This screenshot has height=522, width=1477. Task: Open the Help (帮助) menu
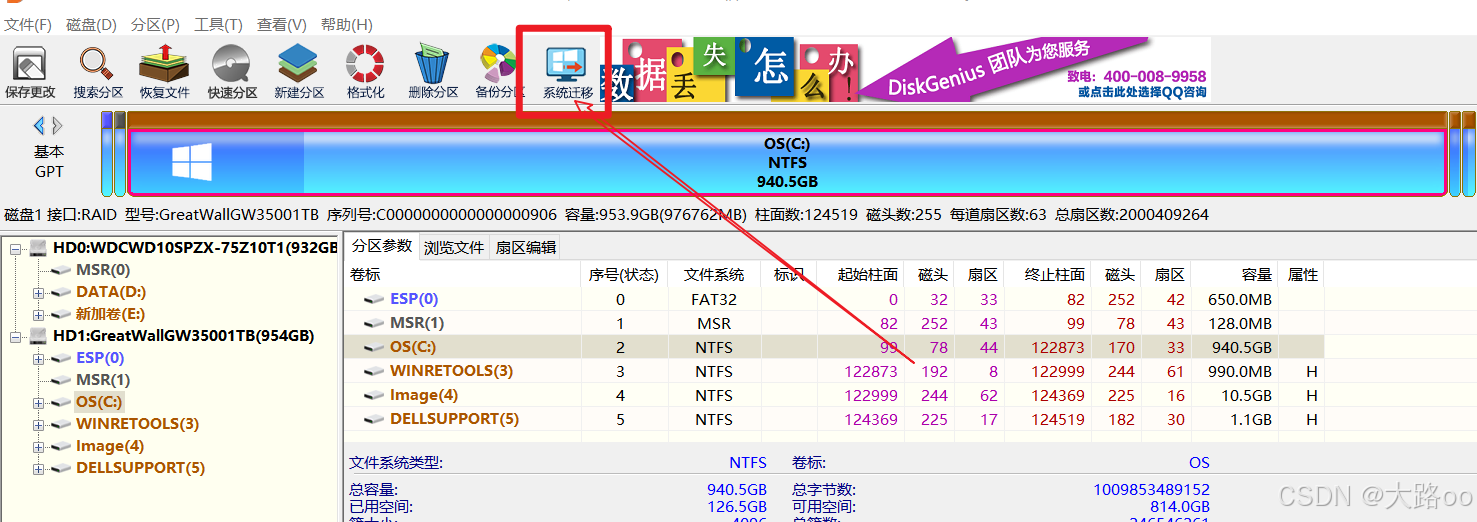(346, 24)
